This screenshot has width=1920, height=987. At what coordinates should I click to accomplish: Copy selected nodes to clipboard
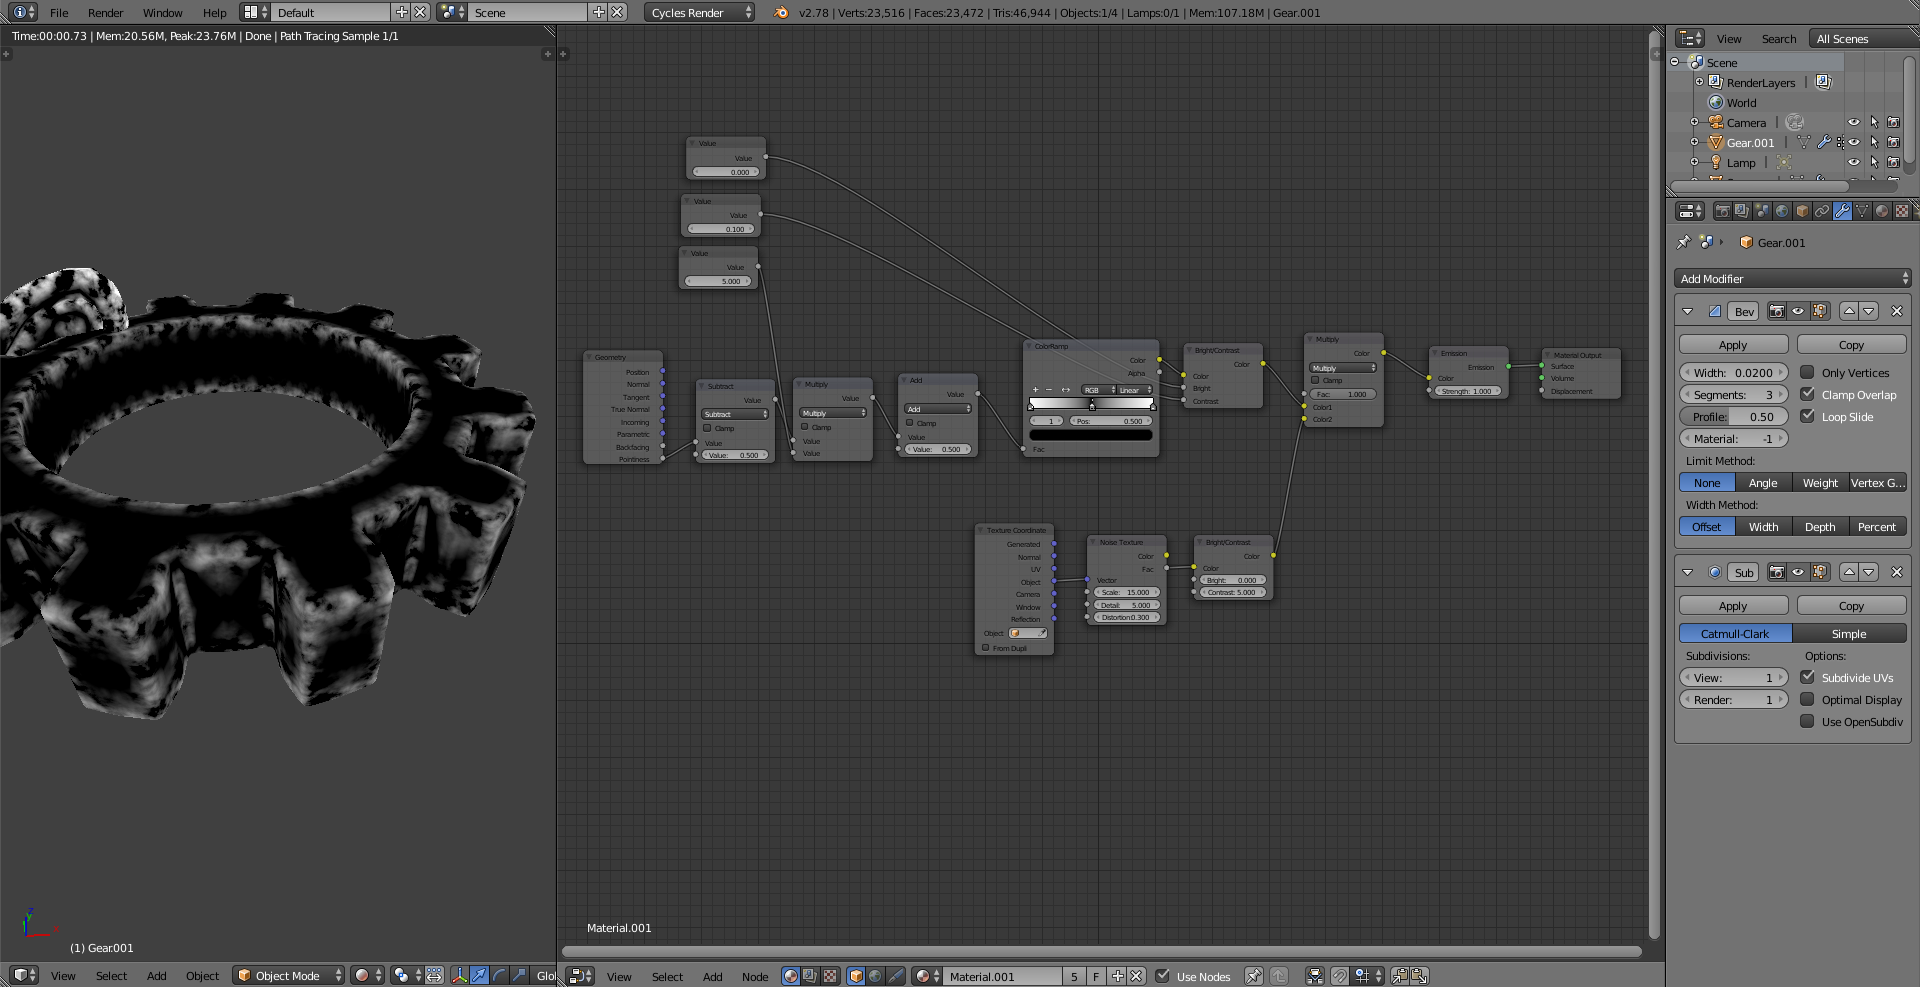(x=1400, y=976)
